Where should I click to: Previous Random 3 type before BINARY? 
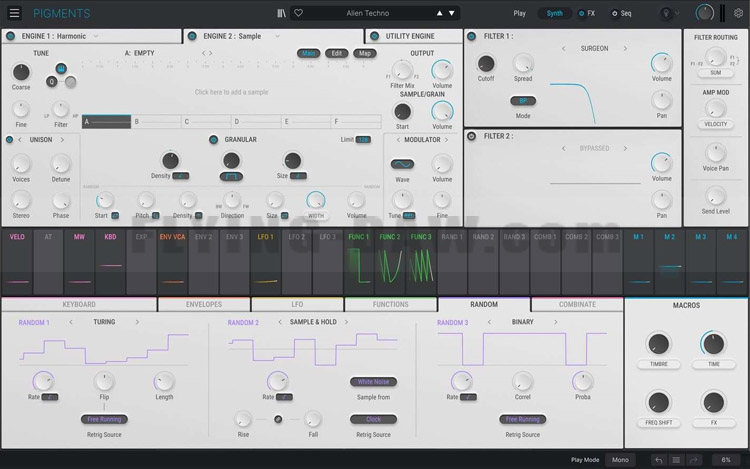pos(489,322)
